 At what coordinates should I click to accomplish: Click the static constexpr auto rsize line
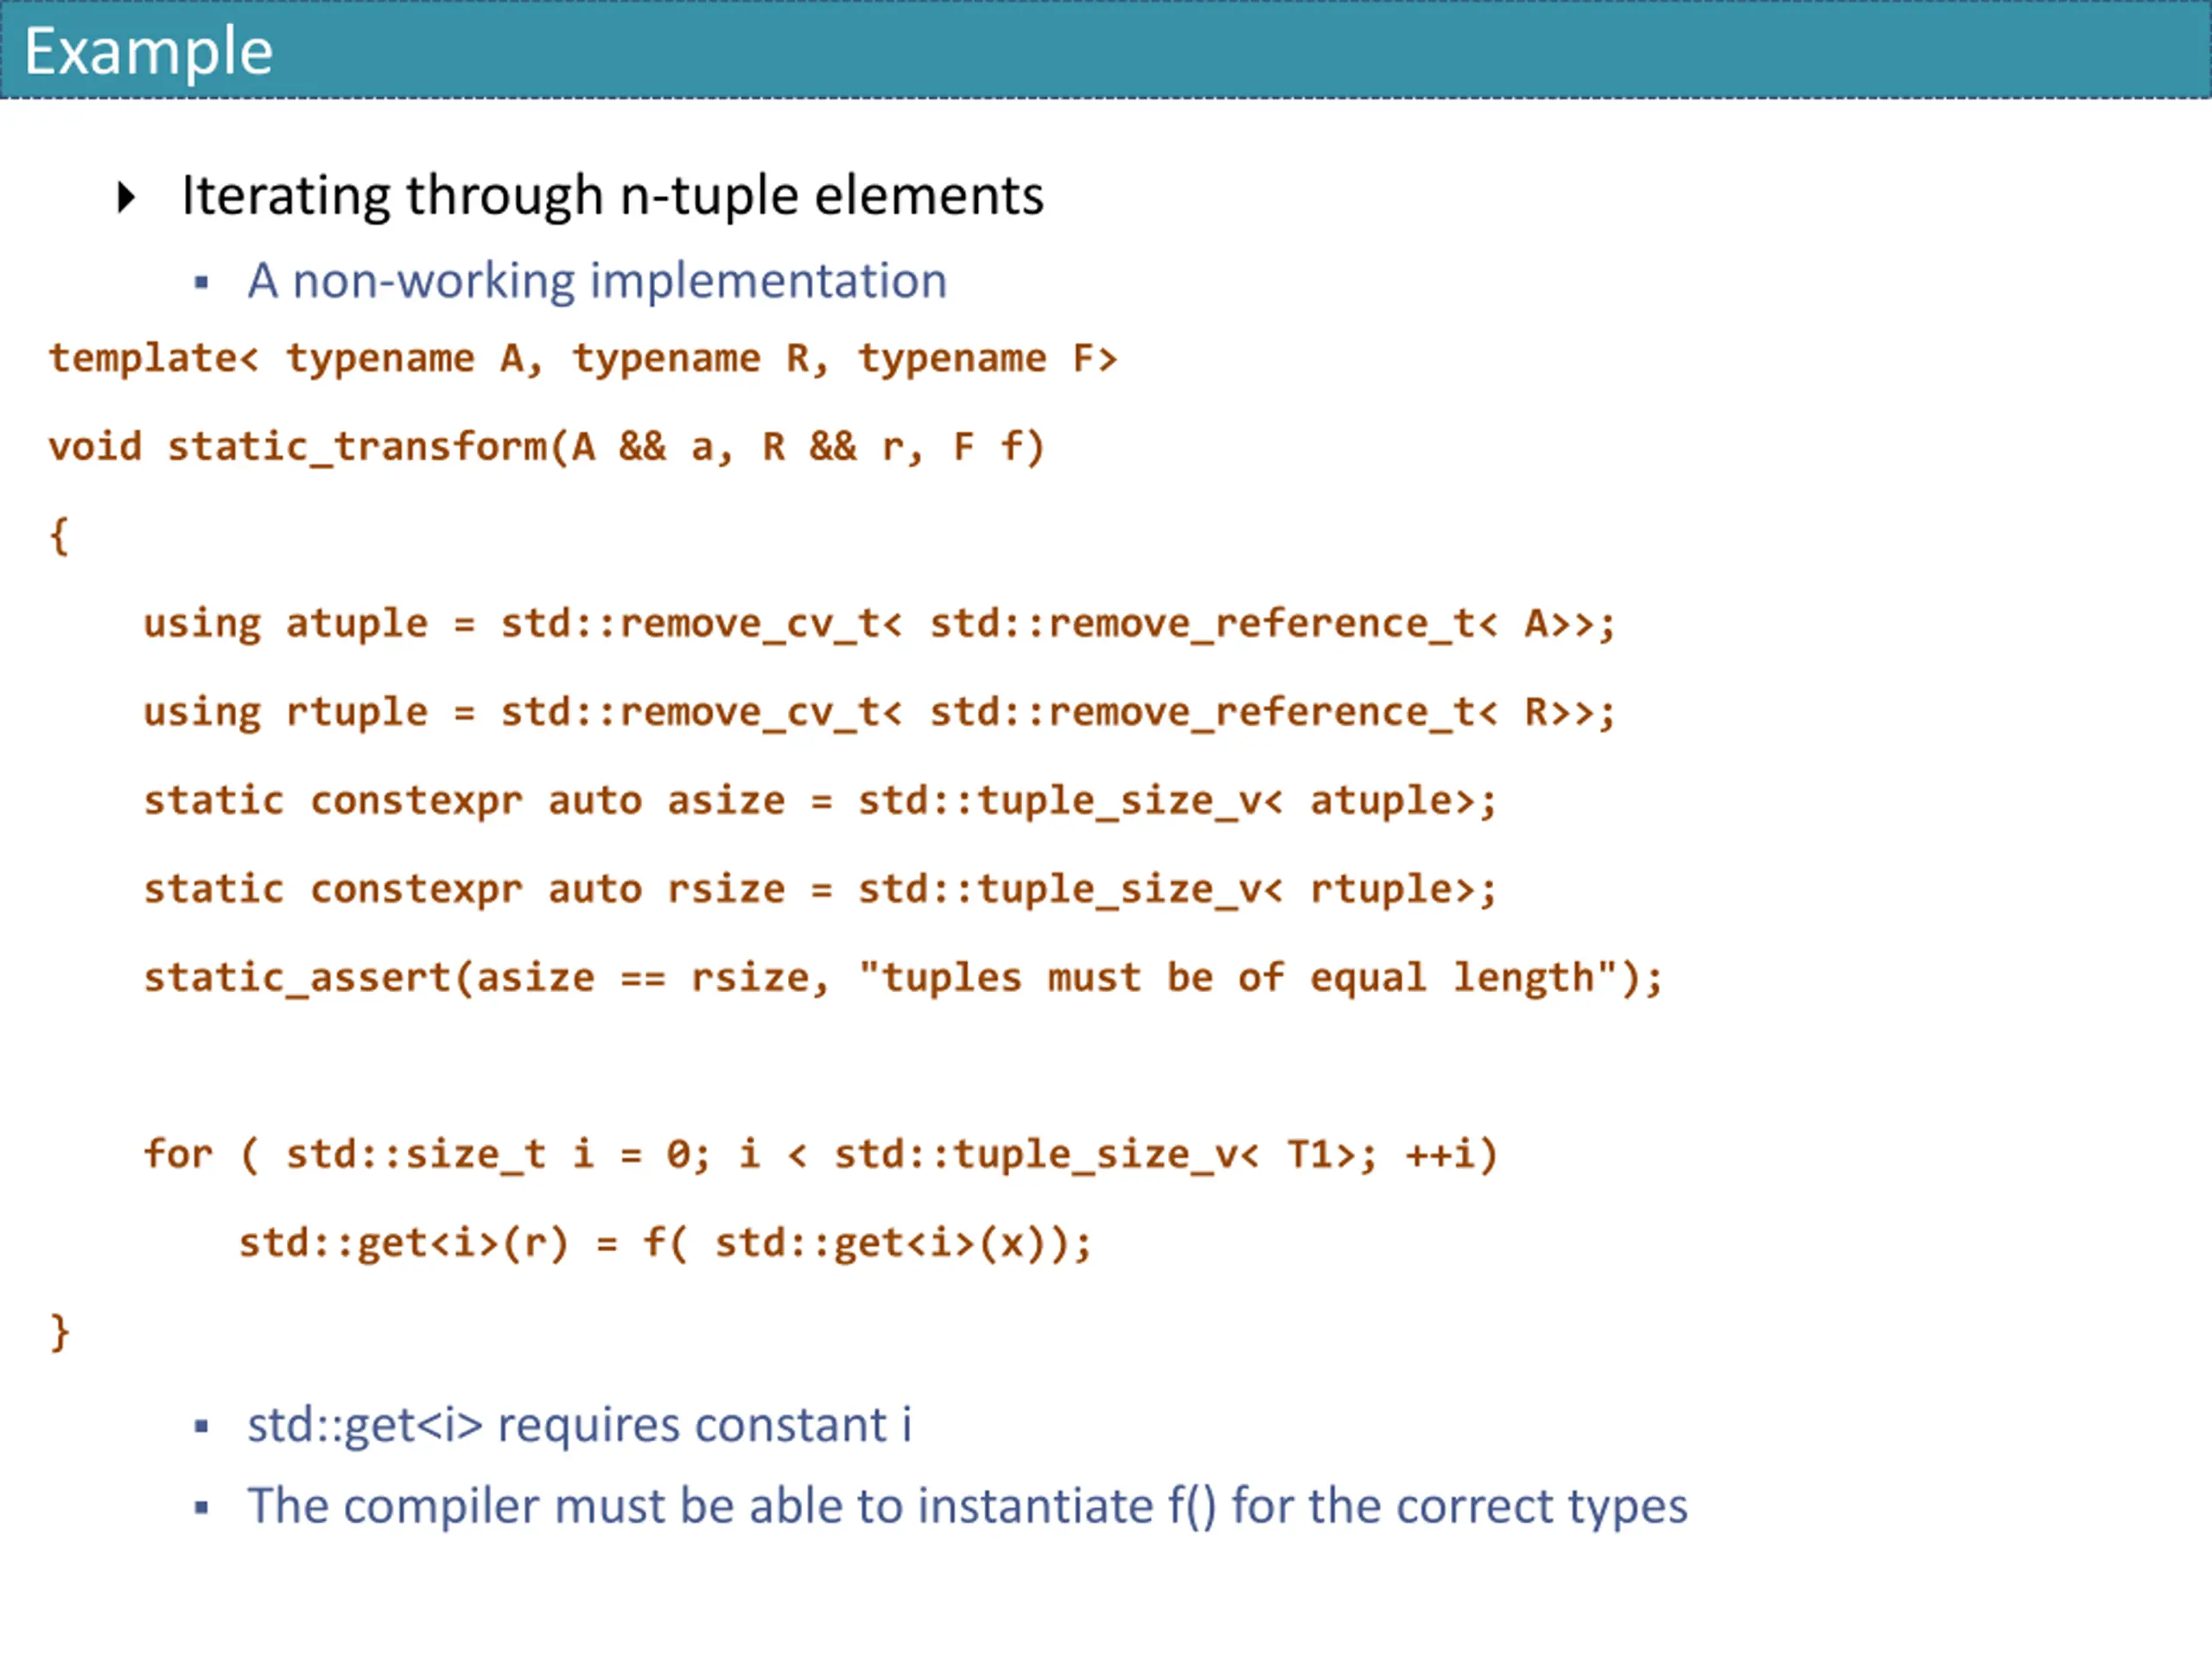[820, 889]
